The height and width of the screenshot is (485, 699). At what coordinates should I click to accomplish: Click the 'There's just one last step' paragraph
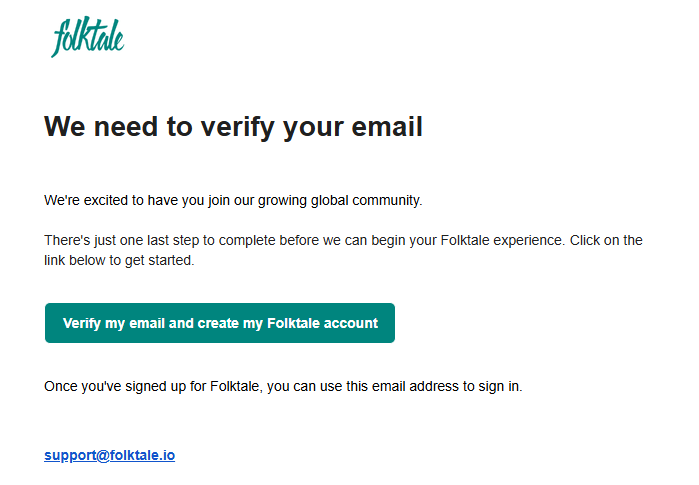(x=343, y=250)
